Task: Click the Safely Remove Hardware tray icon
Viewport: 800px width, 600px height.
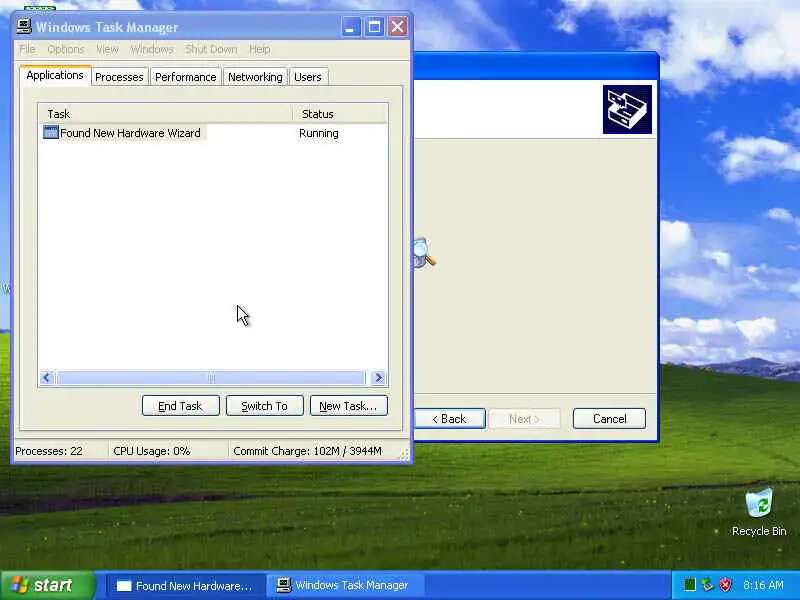Action: 707,585
